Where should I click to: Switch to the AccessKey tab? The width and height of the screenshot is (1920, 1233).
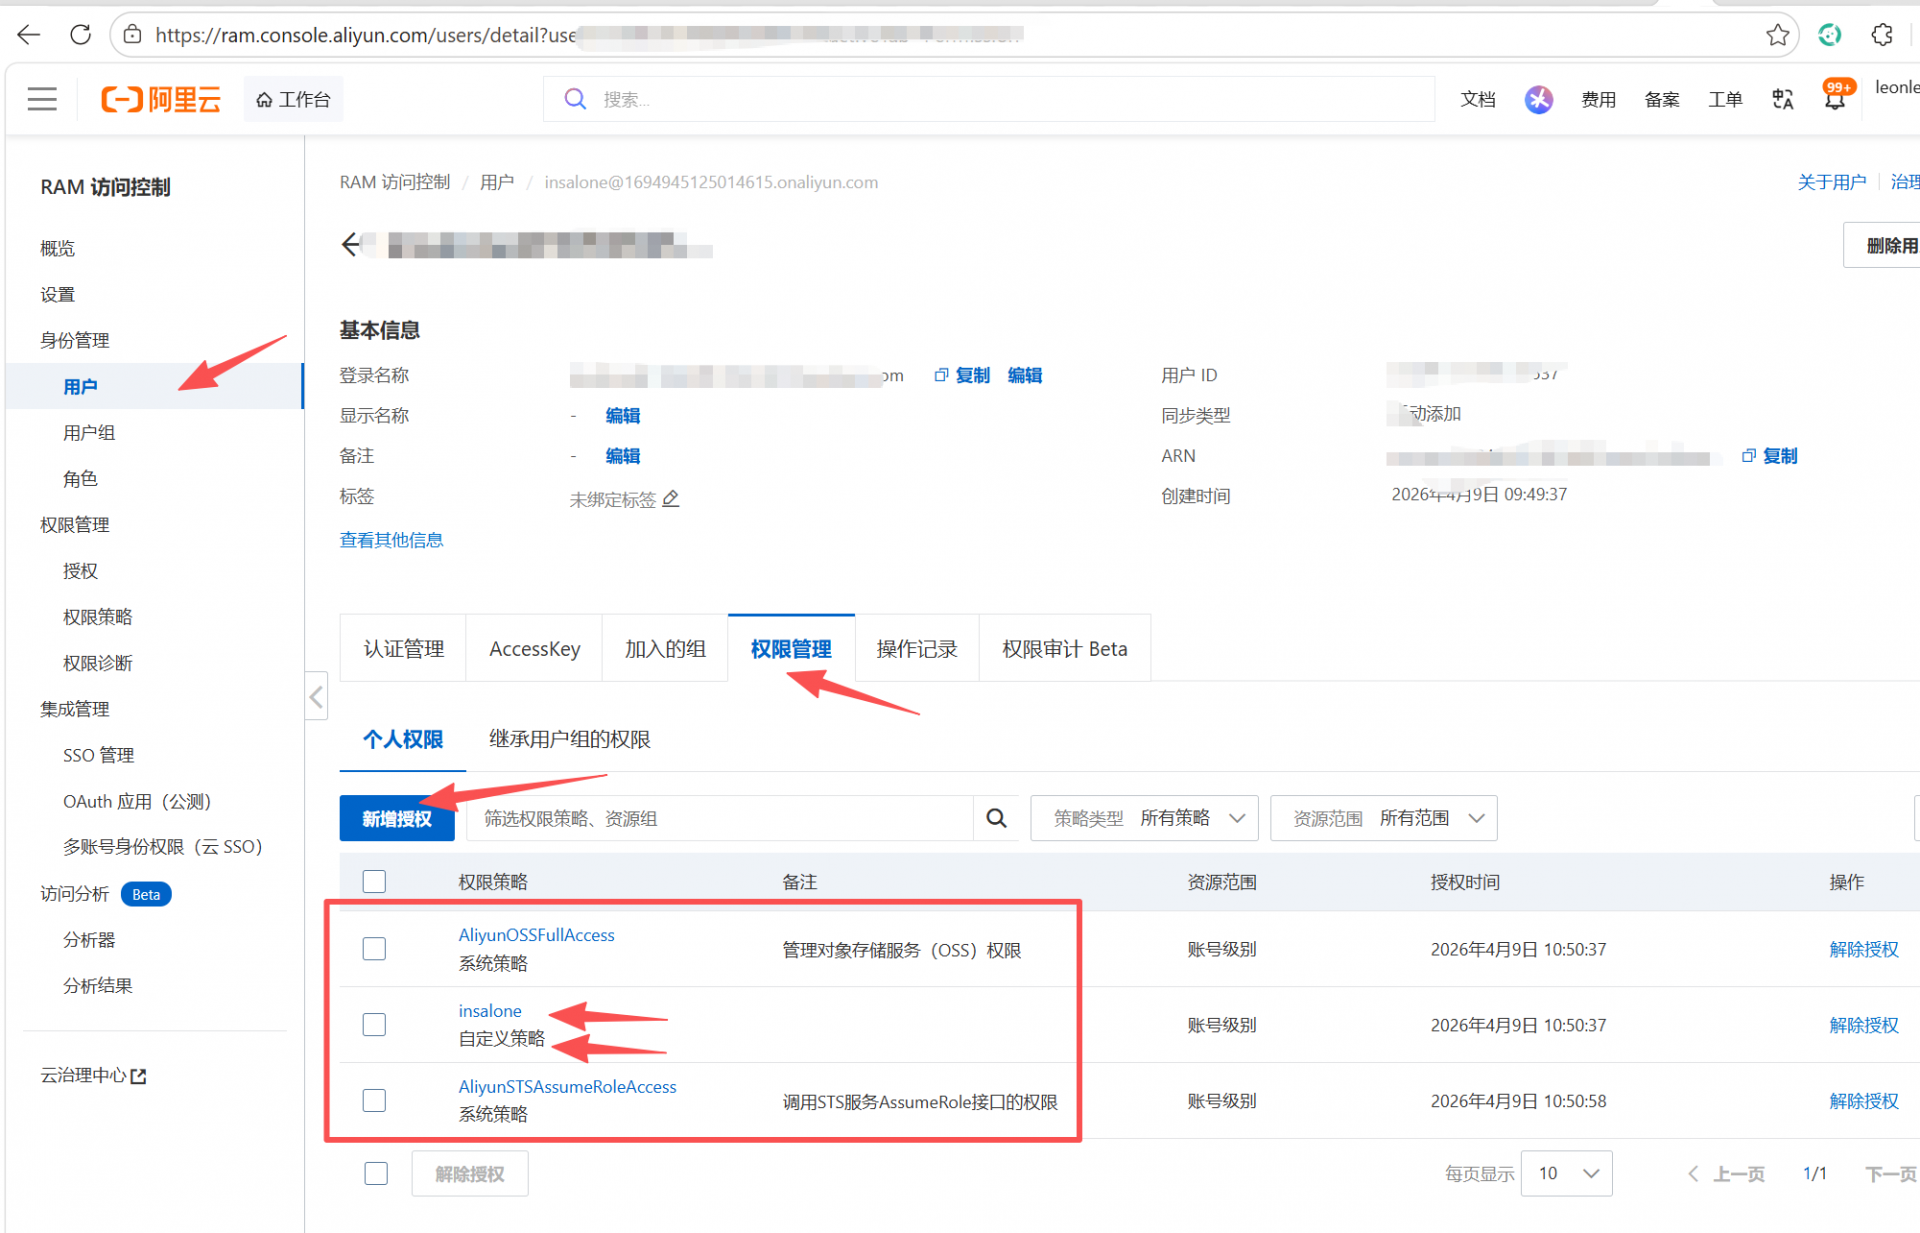click(x=534, y=649)
